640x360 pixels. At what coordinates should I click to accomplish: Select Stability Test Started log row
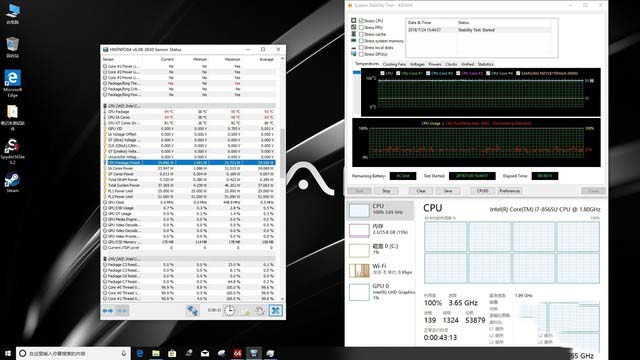[480, 30]
